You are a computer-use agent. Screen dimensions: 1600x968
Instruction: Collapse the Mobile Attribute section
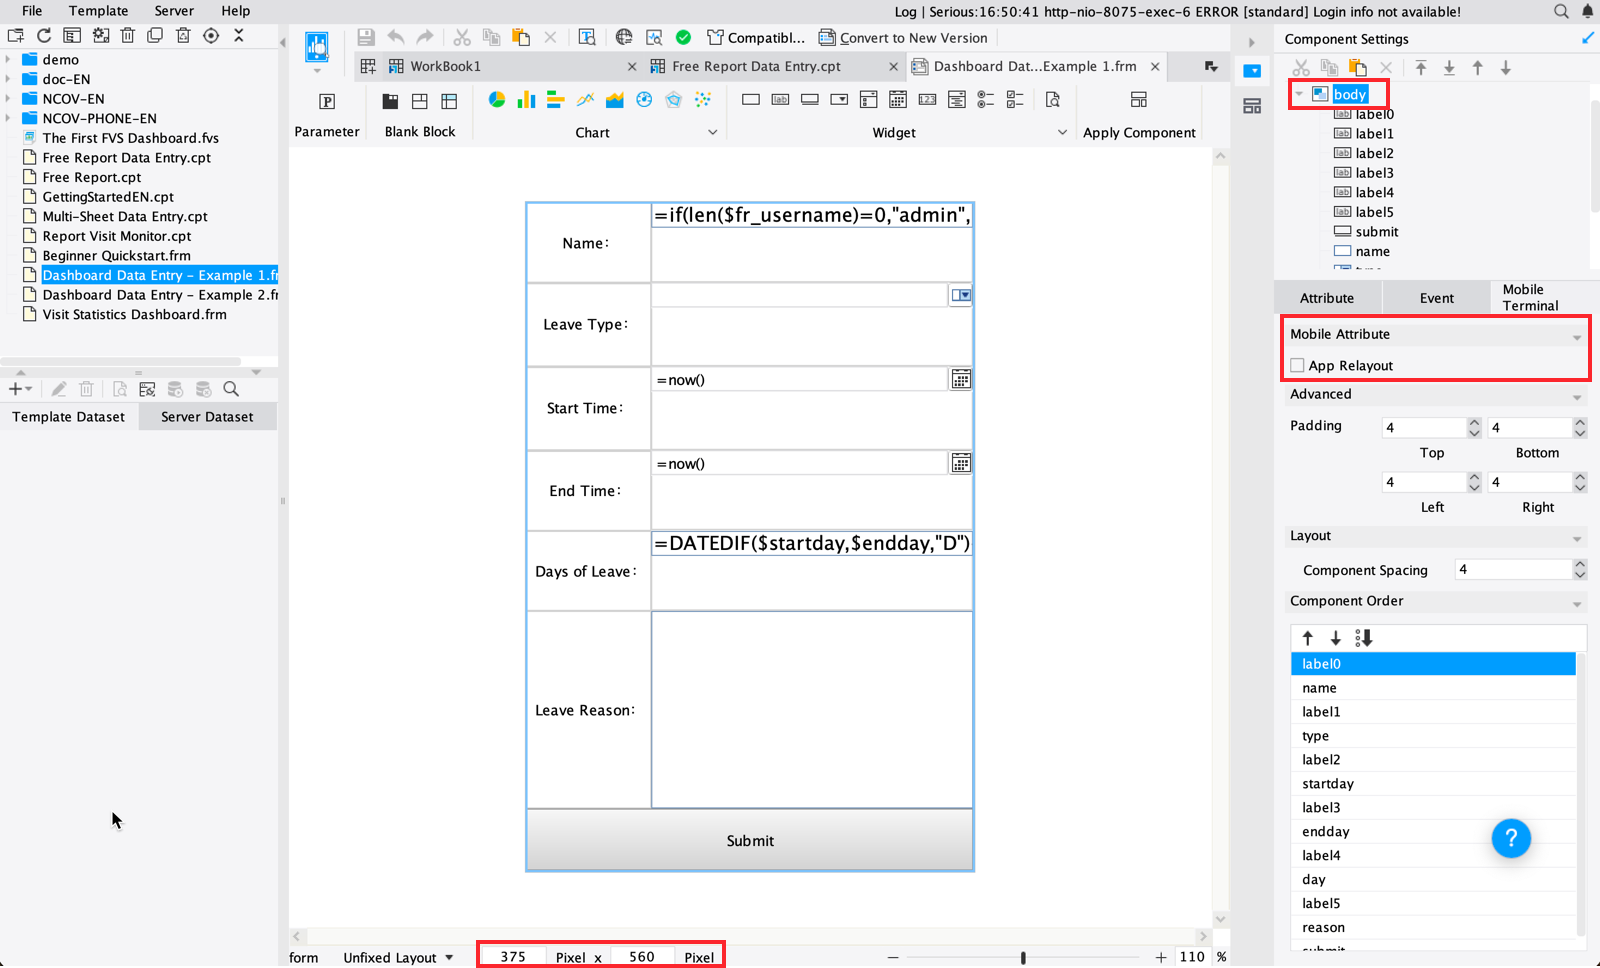(1577, 337)
